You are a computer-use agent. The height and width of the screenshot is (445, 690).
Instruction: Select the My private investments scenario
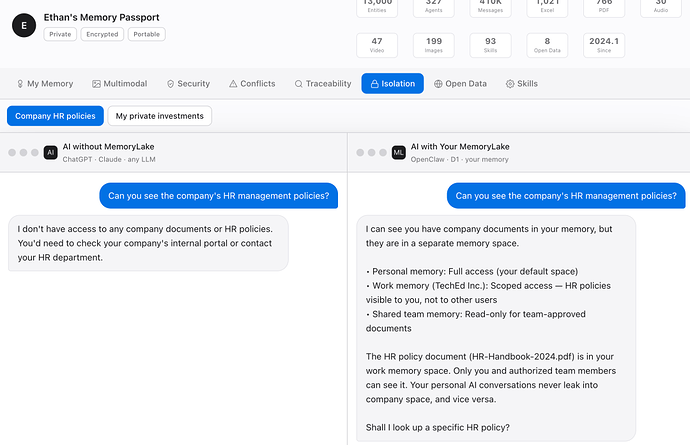pos(159,116)
